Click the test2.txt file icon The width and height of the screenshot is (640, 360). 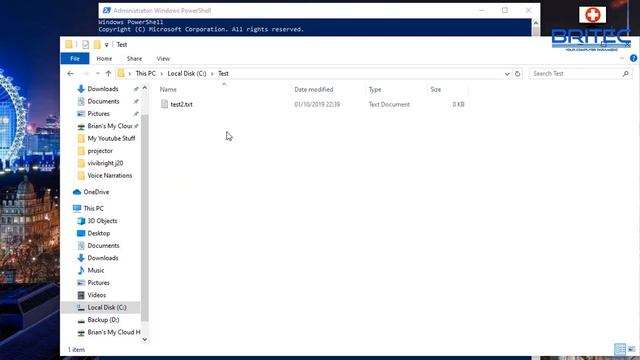(164, 104)
